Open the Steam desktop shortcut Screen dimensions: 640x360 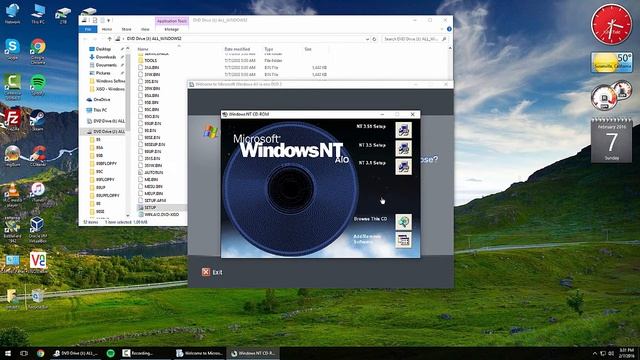point(38,120)
